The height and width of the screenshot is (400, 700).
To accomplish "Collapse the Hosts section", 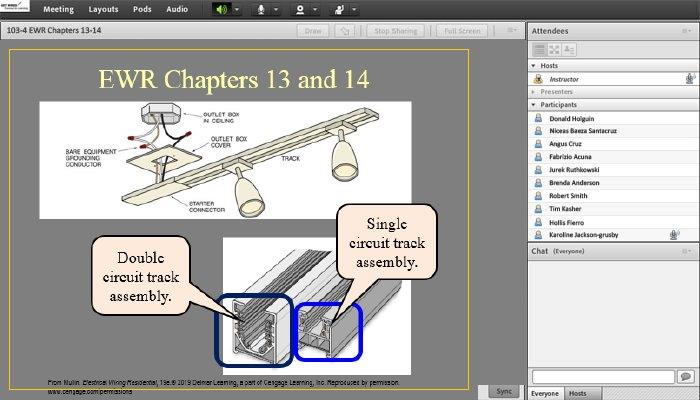I will [x=533, y=66].
